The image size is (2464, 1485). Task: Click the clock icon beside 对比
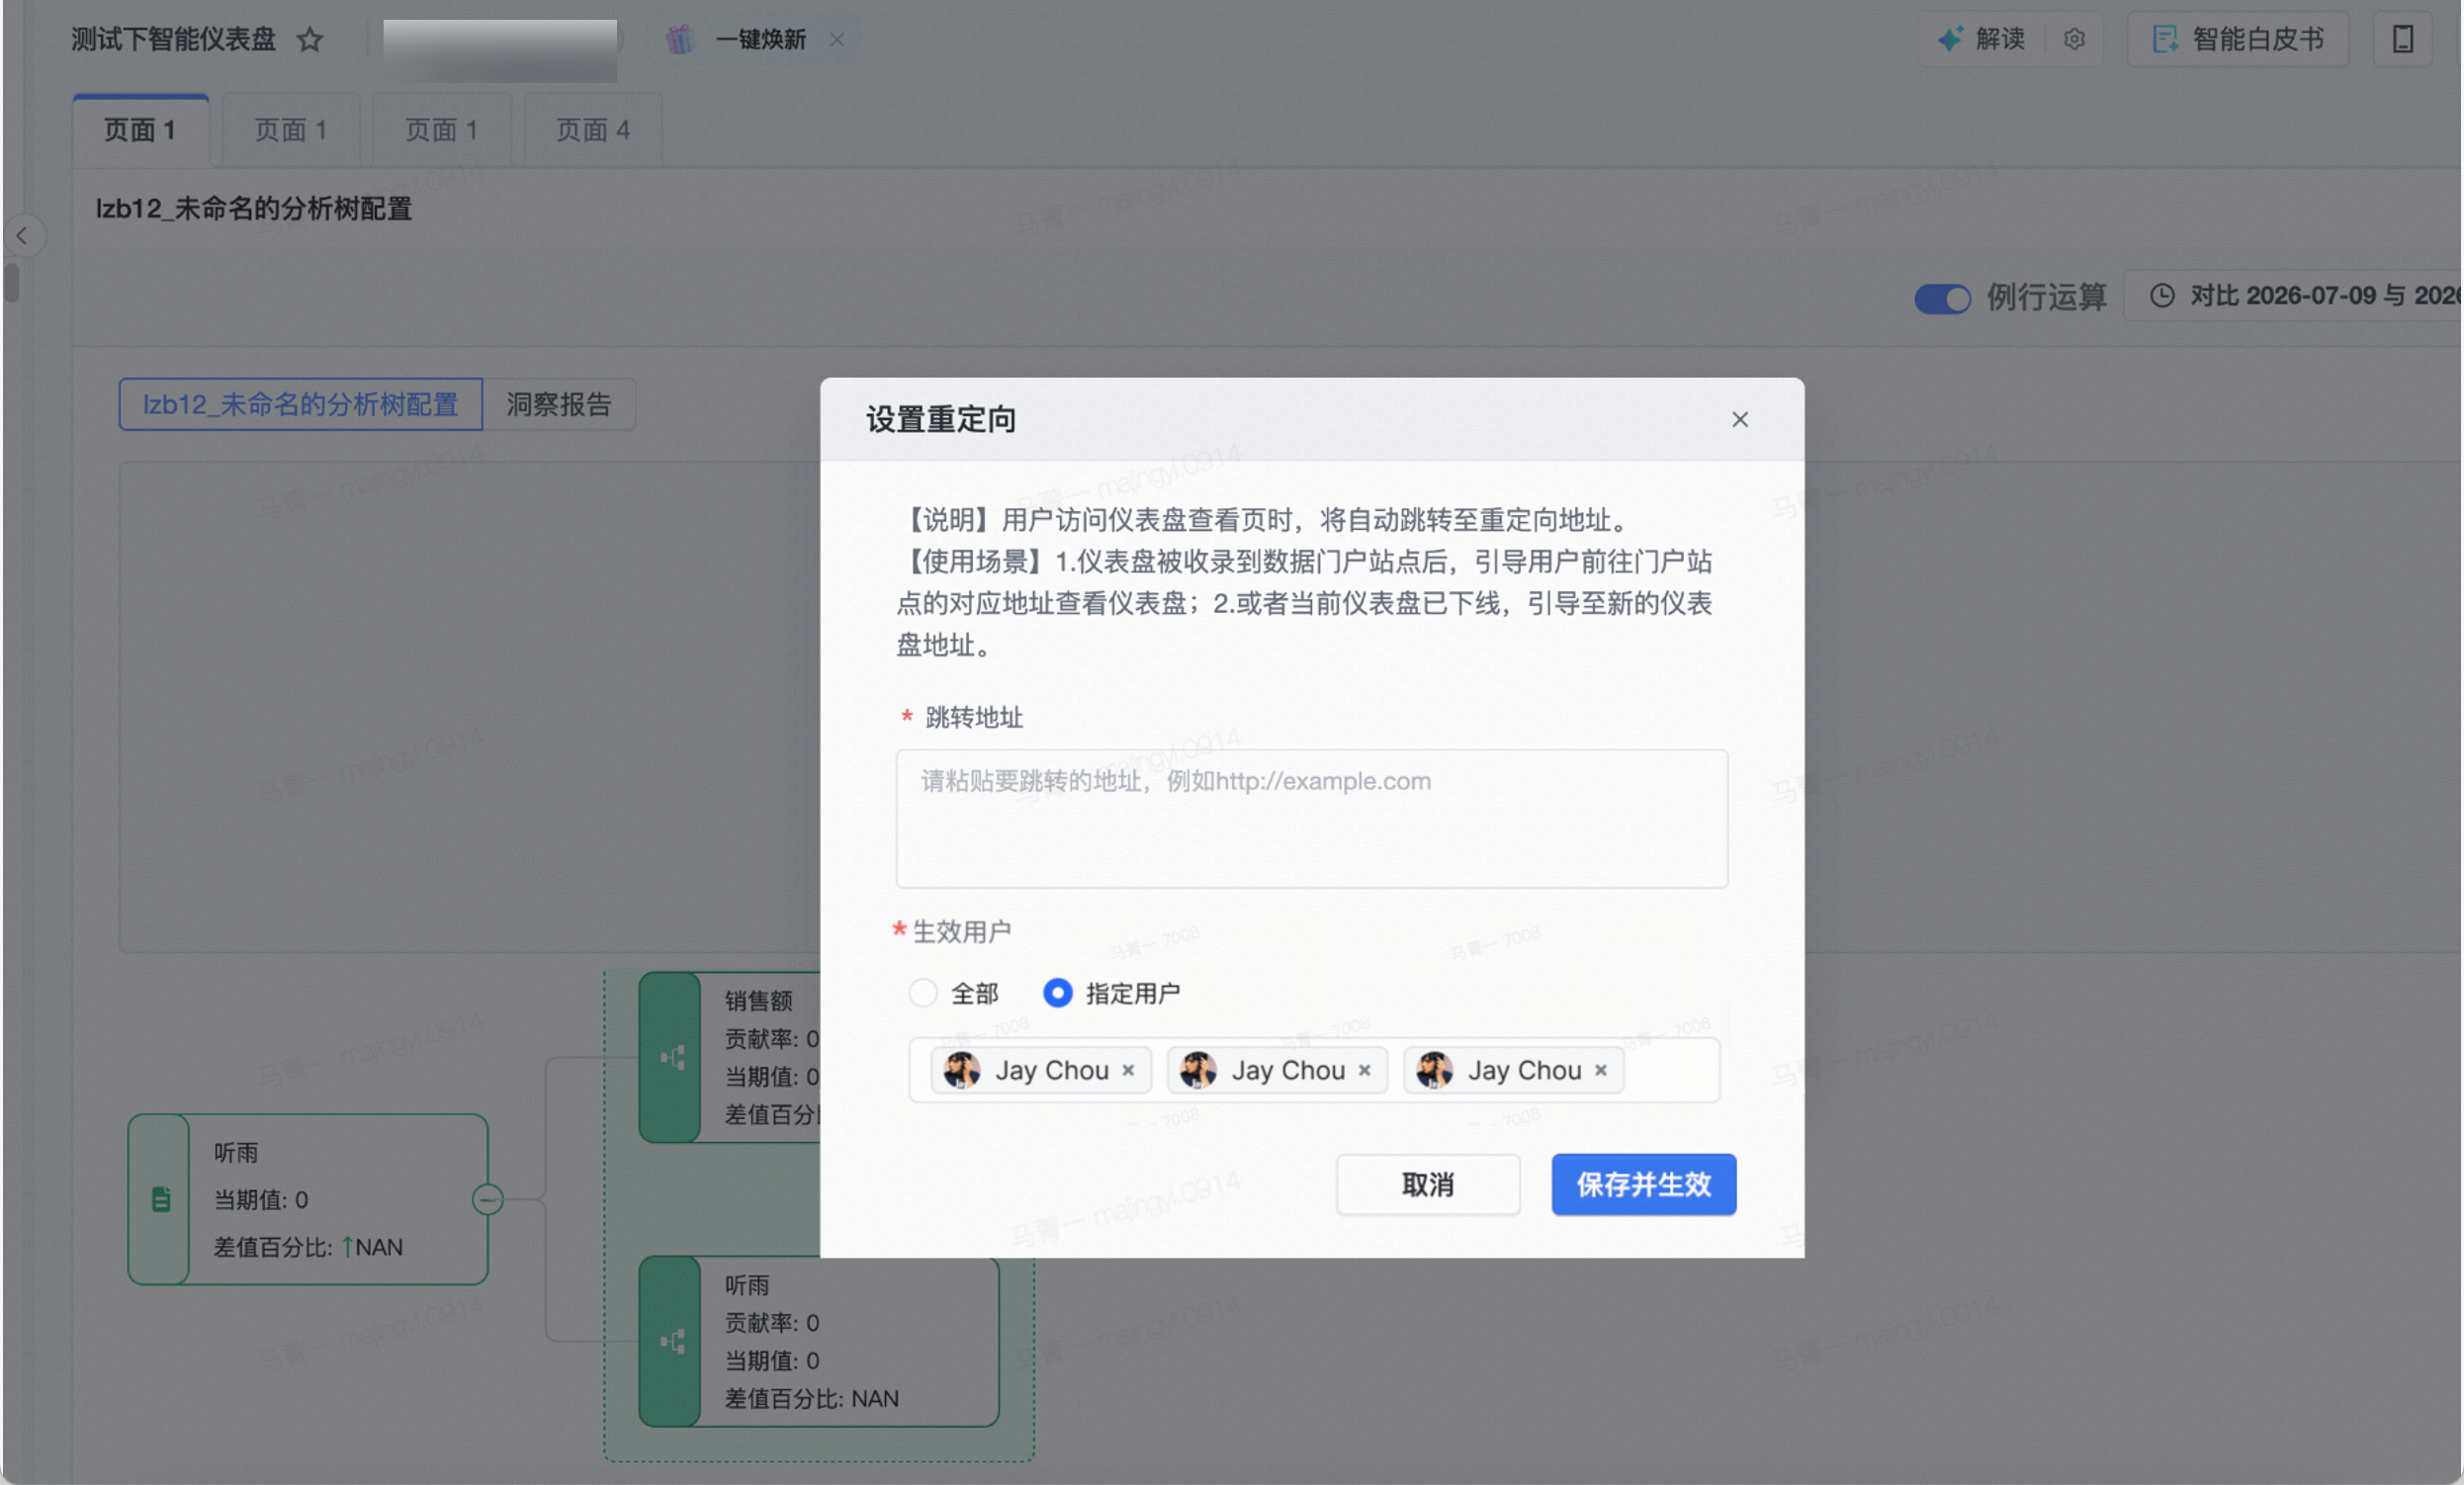coord(2161,296)
